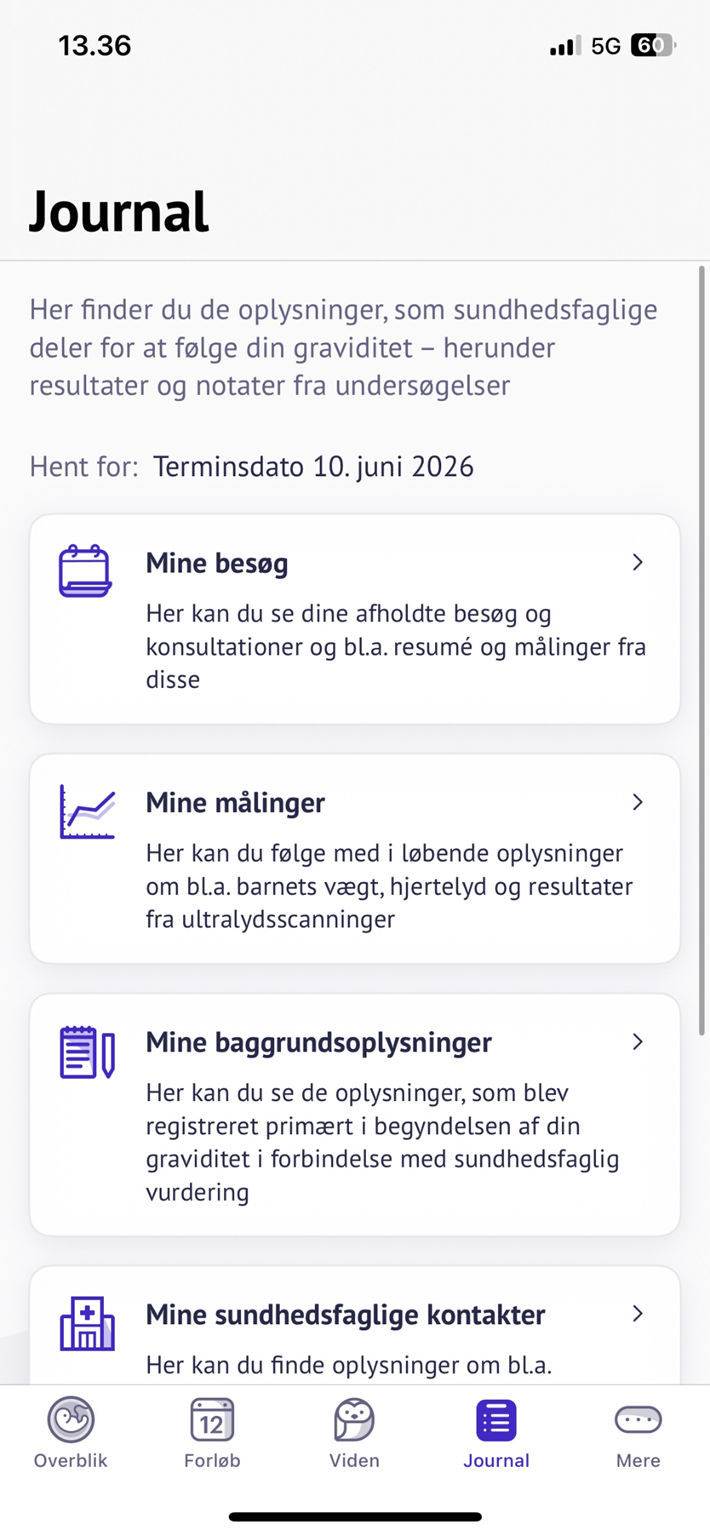Expand Mine sundhedsfaglige kontakter via its chevron

point(638,1315)
